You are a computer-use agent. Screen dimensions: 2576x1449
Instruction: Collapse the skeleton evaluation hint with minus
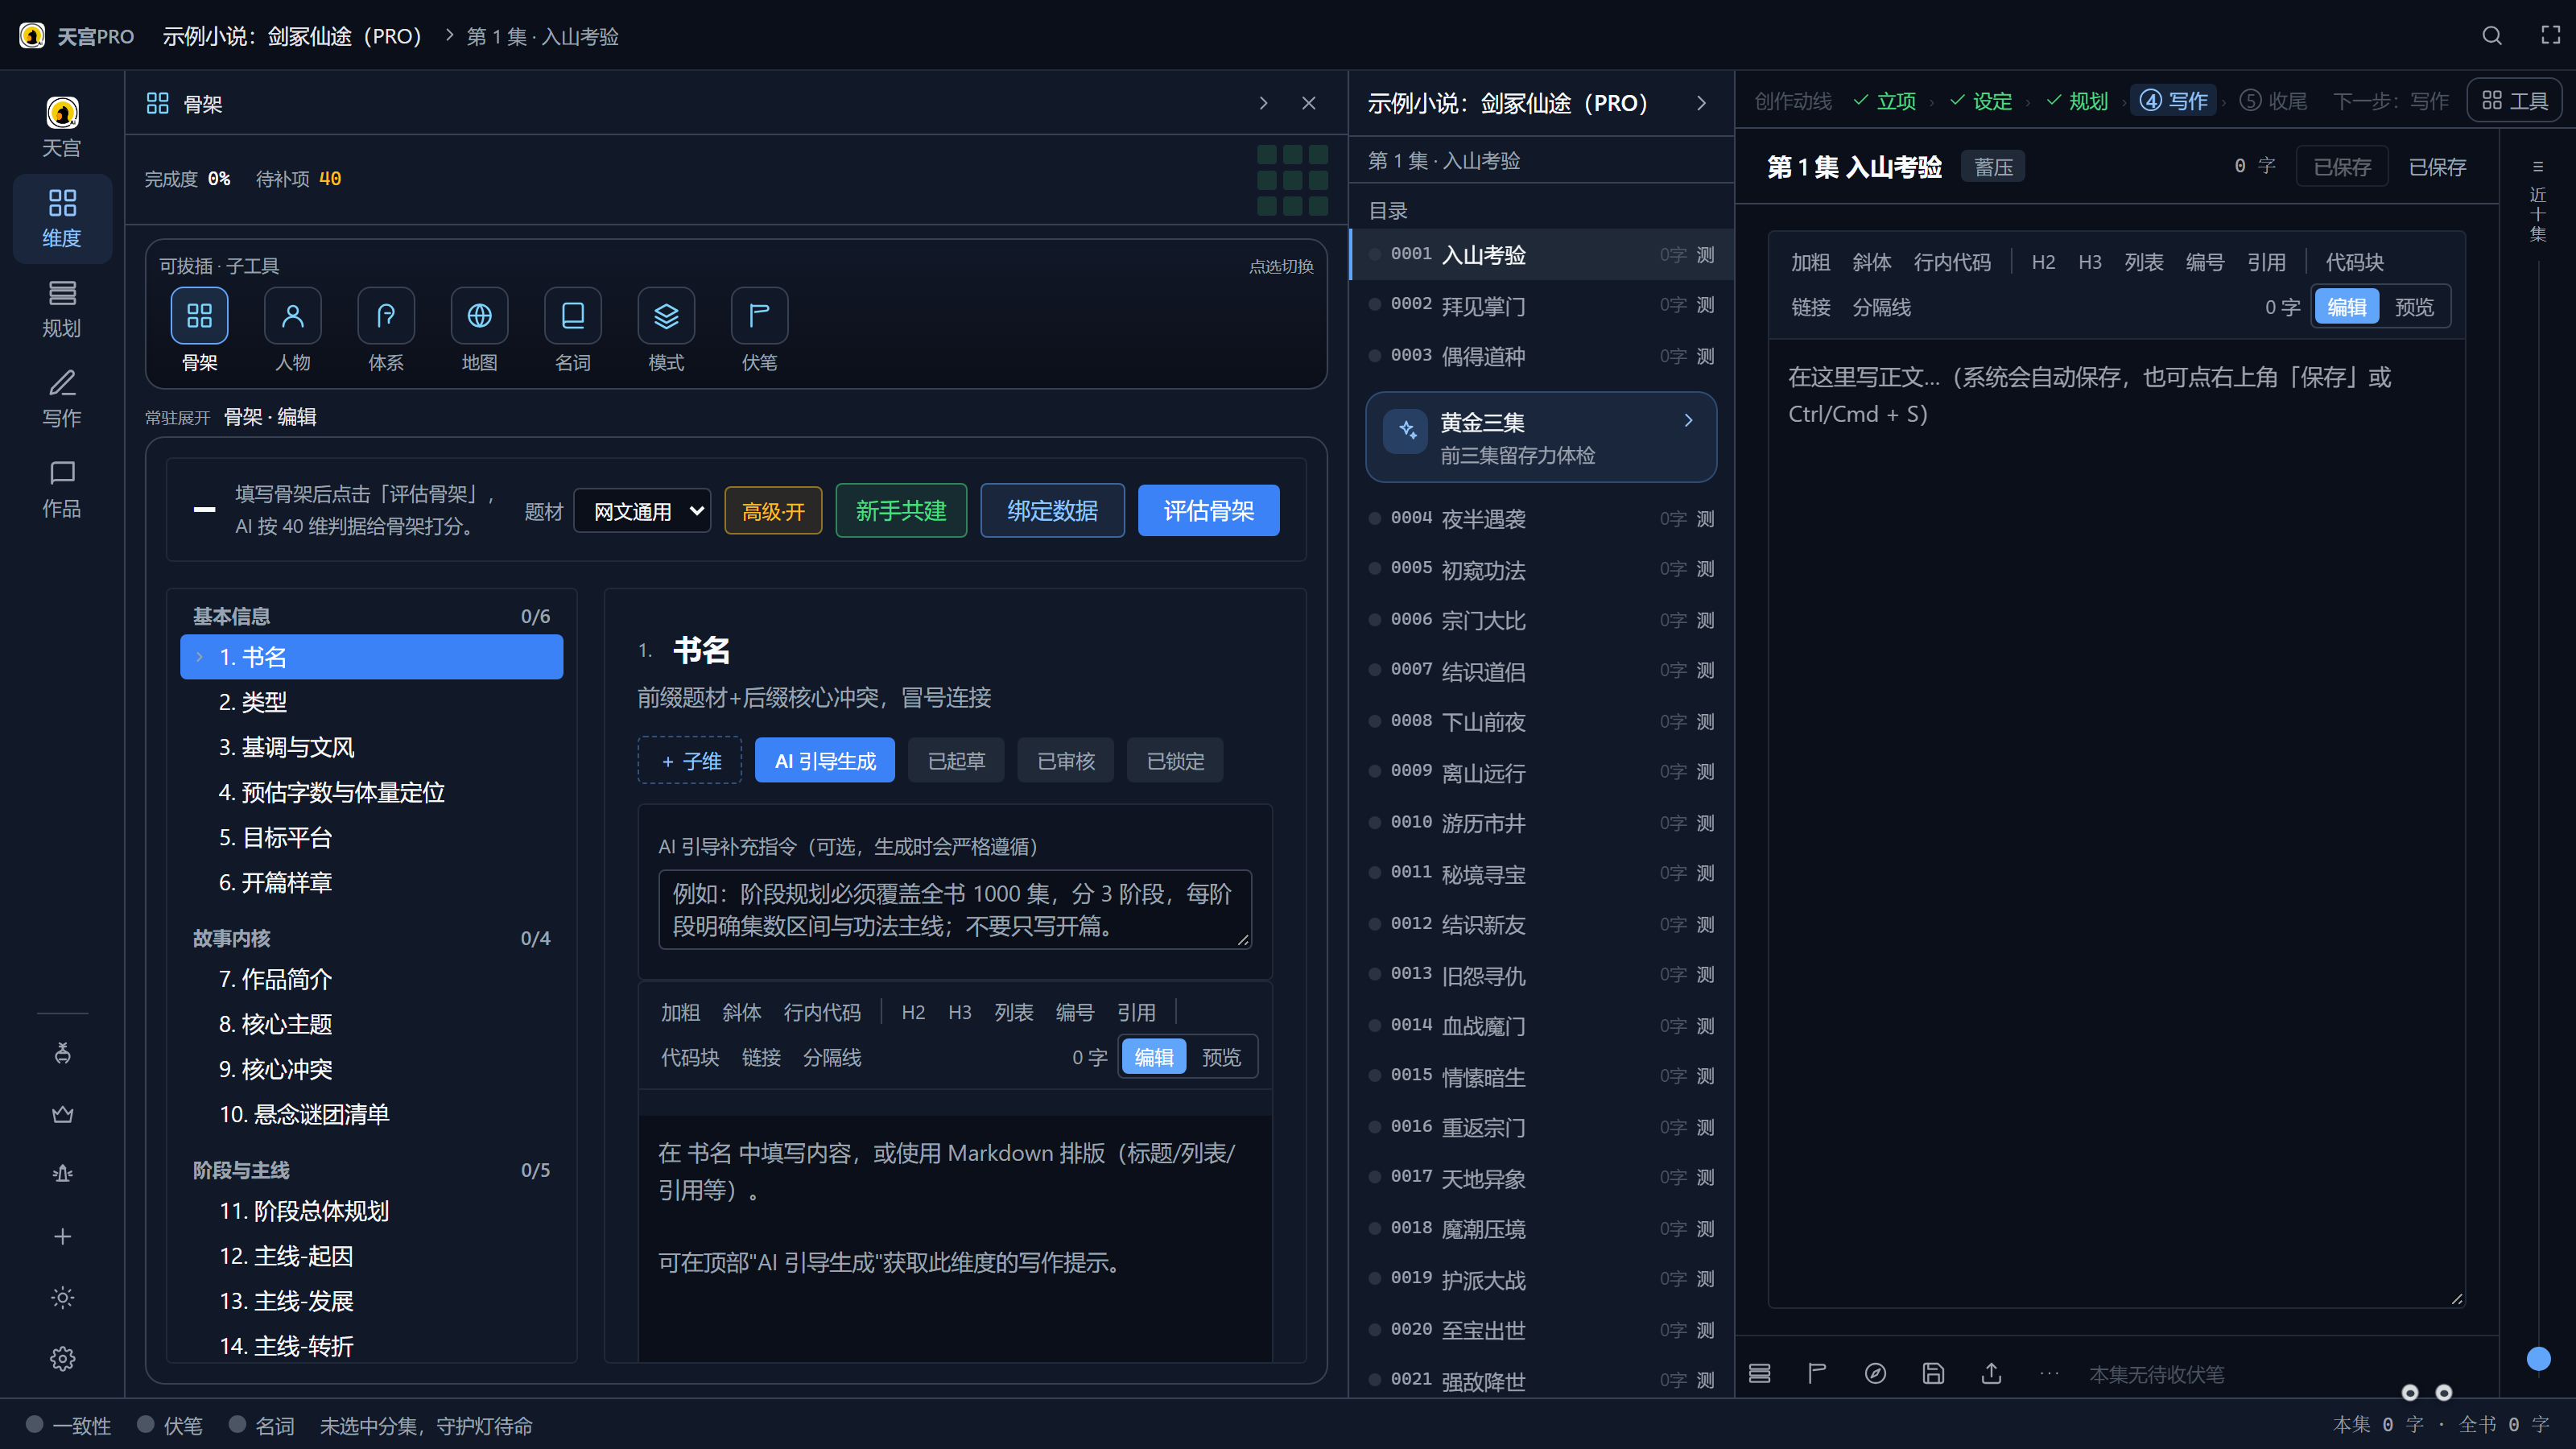click(x=204, y=510)
